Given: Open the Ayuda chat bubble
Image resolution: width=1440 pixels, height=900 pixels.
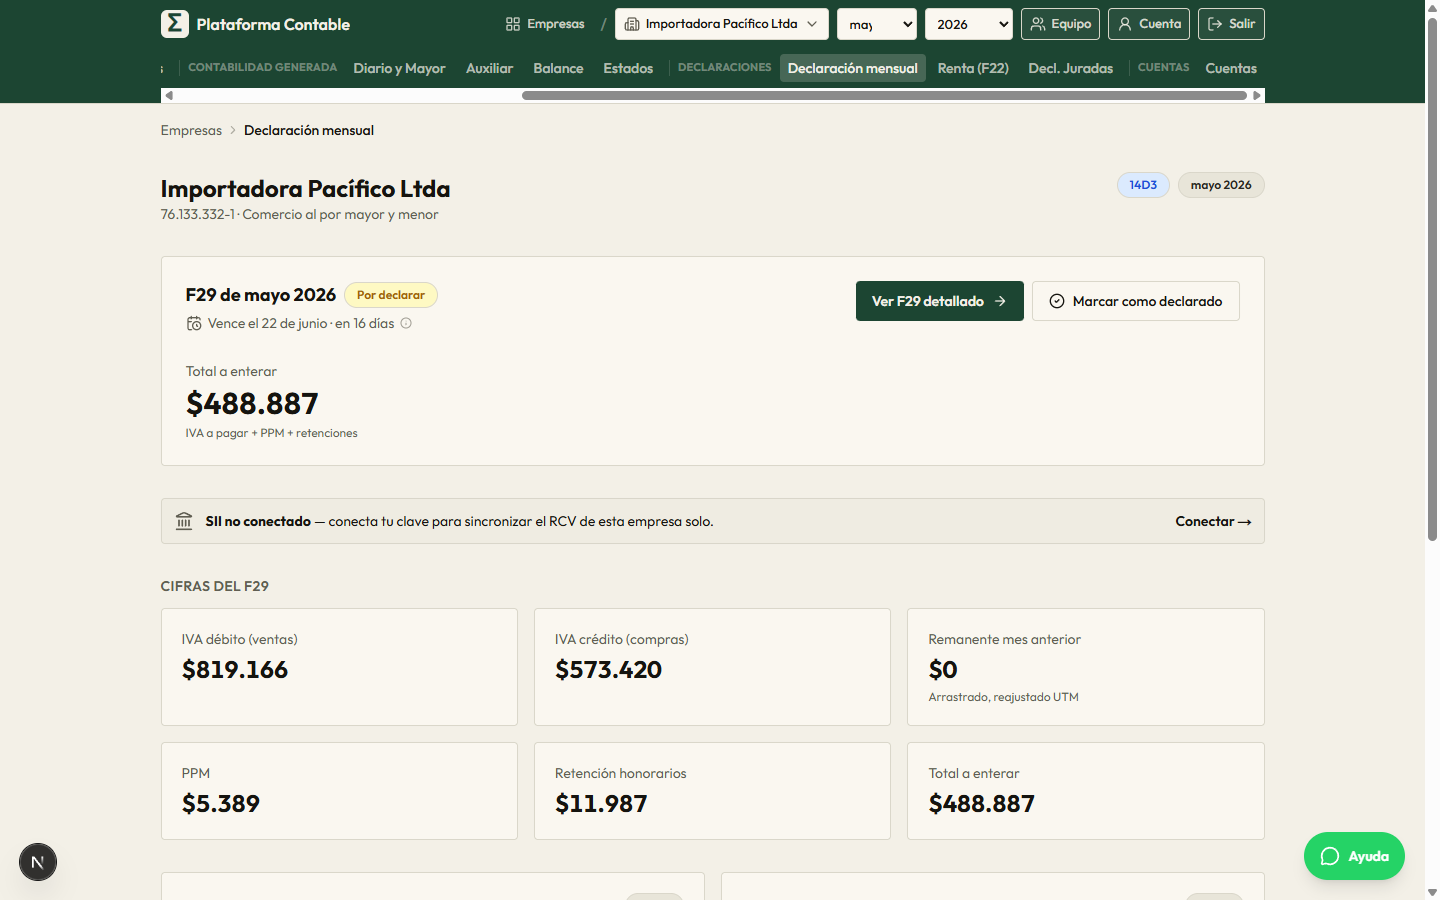Looking at the screenshot, I should tap(1354, 856).
